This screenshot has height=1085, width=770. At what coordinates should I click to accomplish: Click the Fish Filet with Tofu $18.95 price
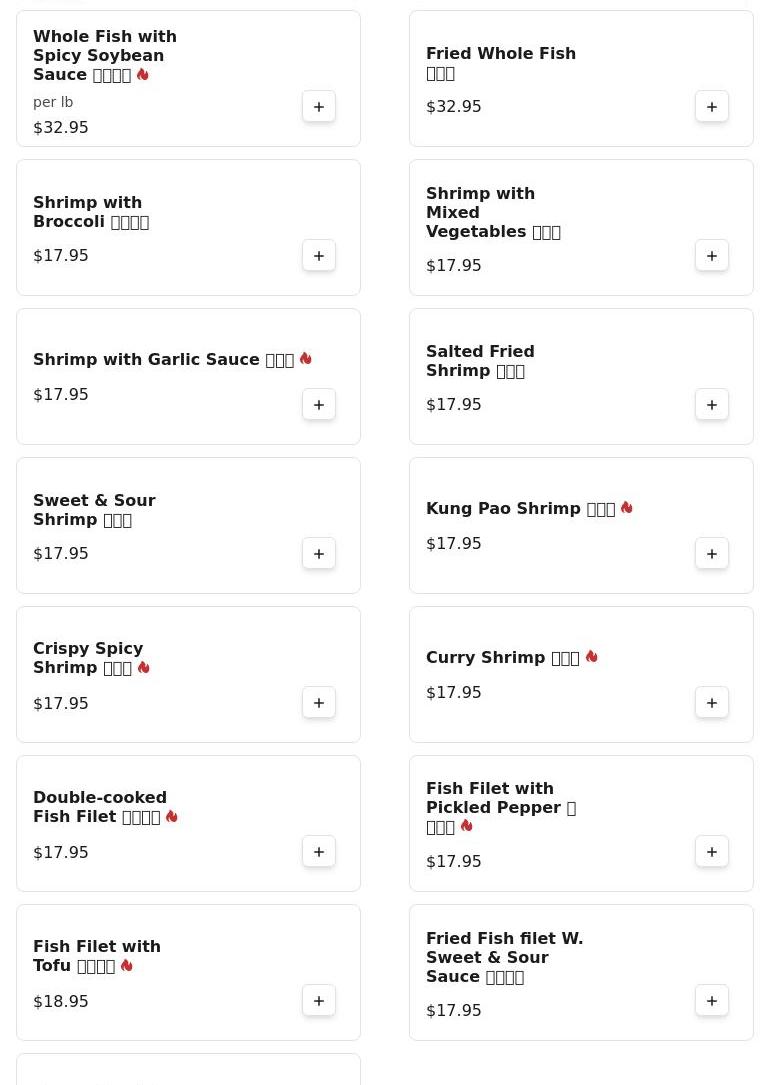pos(61,1002)
